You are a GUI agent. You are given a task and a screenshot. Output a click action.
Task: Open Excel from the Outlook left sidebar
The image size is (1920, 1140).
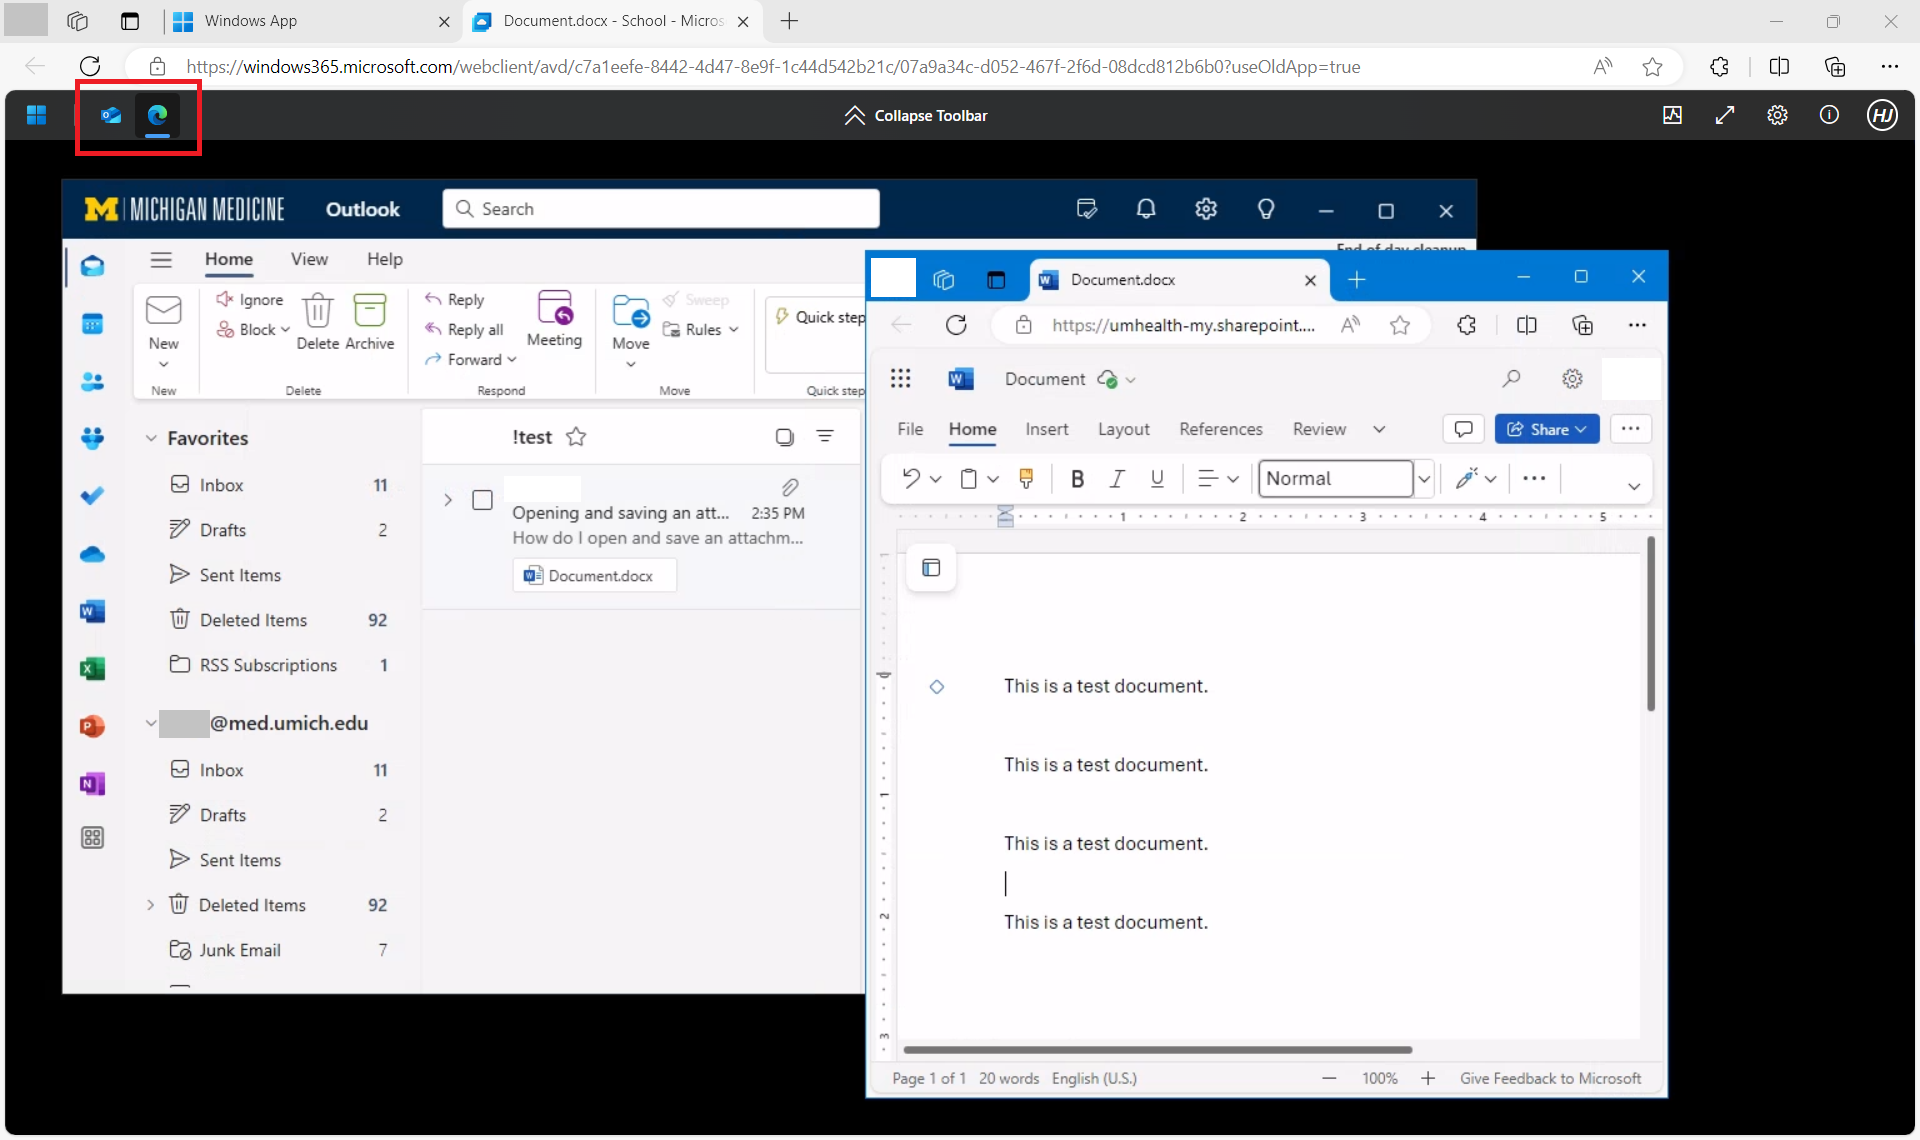92,668
